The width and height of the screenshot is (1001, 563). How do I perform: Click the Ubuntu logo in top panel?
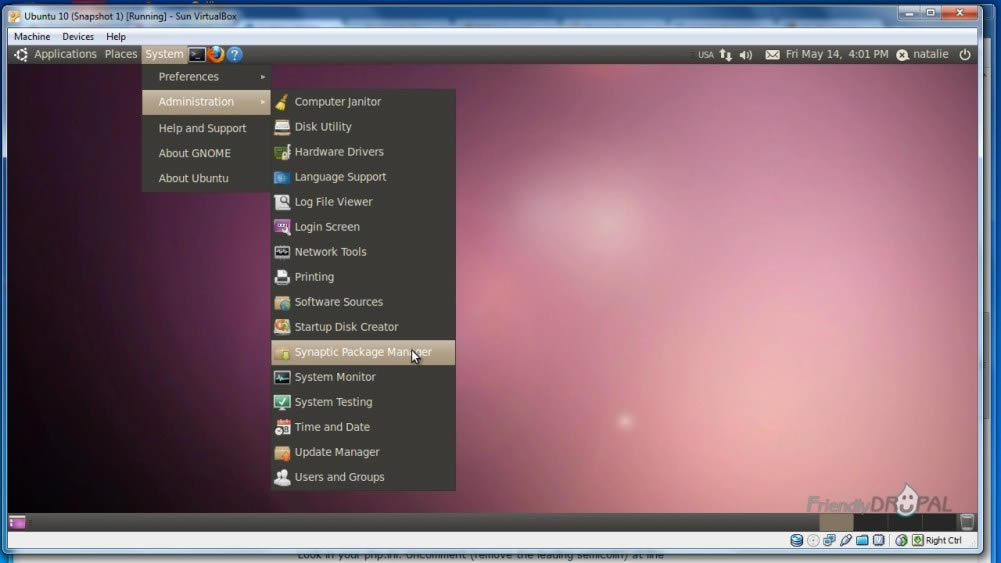pos(21,54)
